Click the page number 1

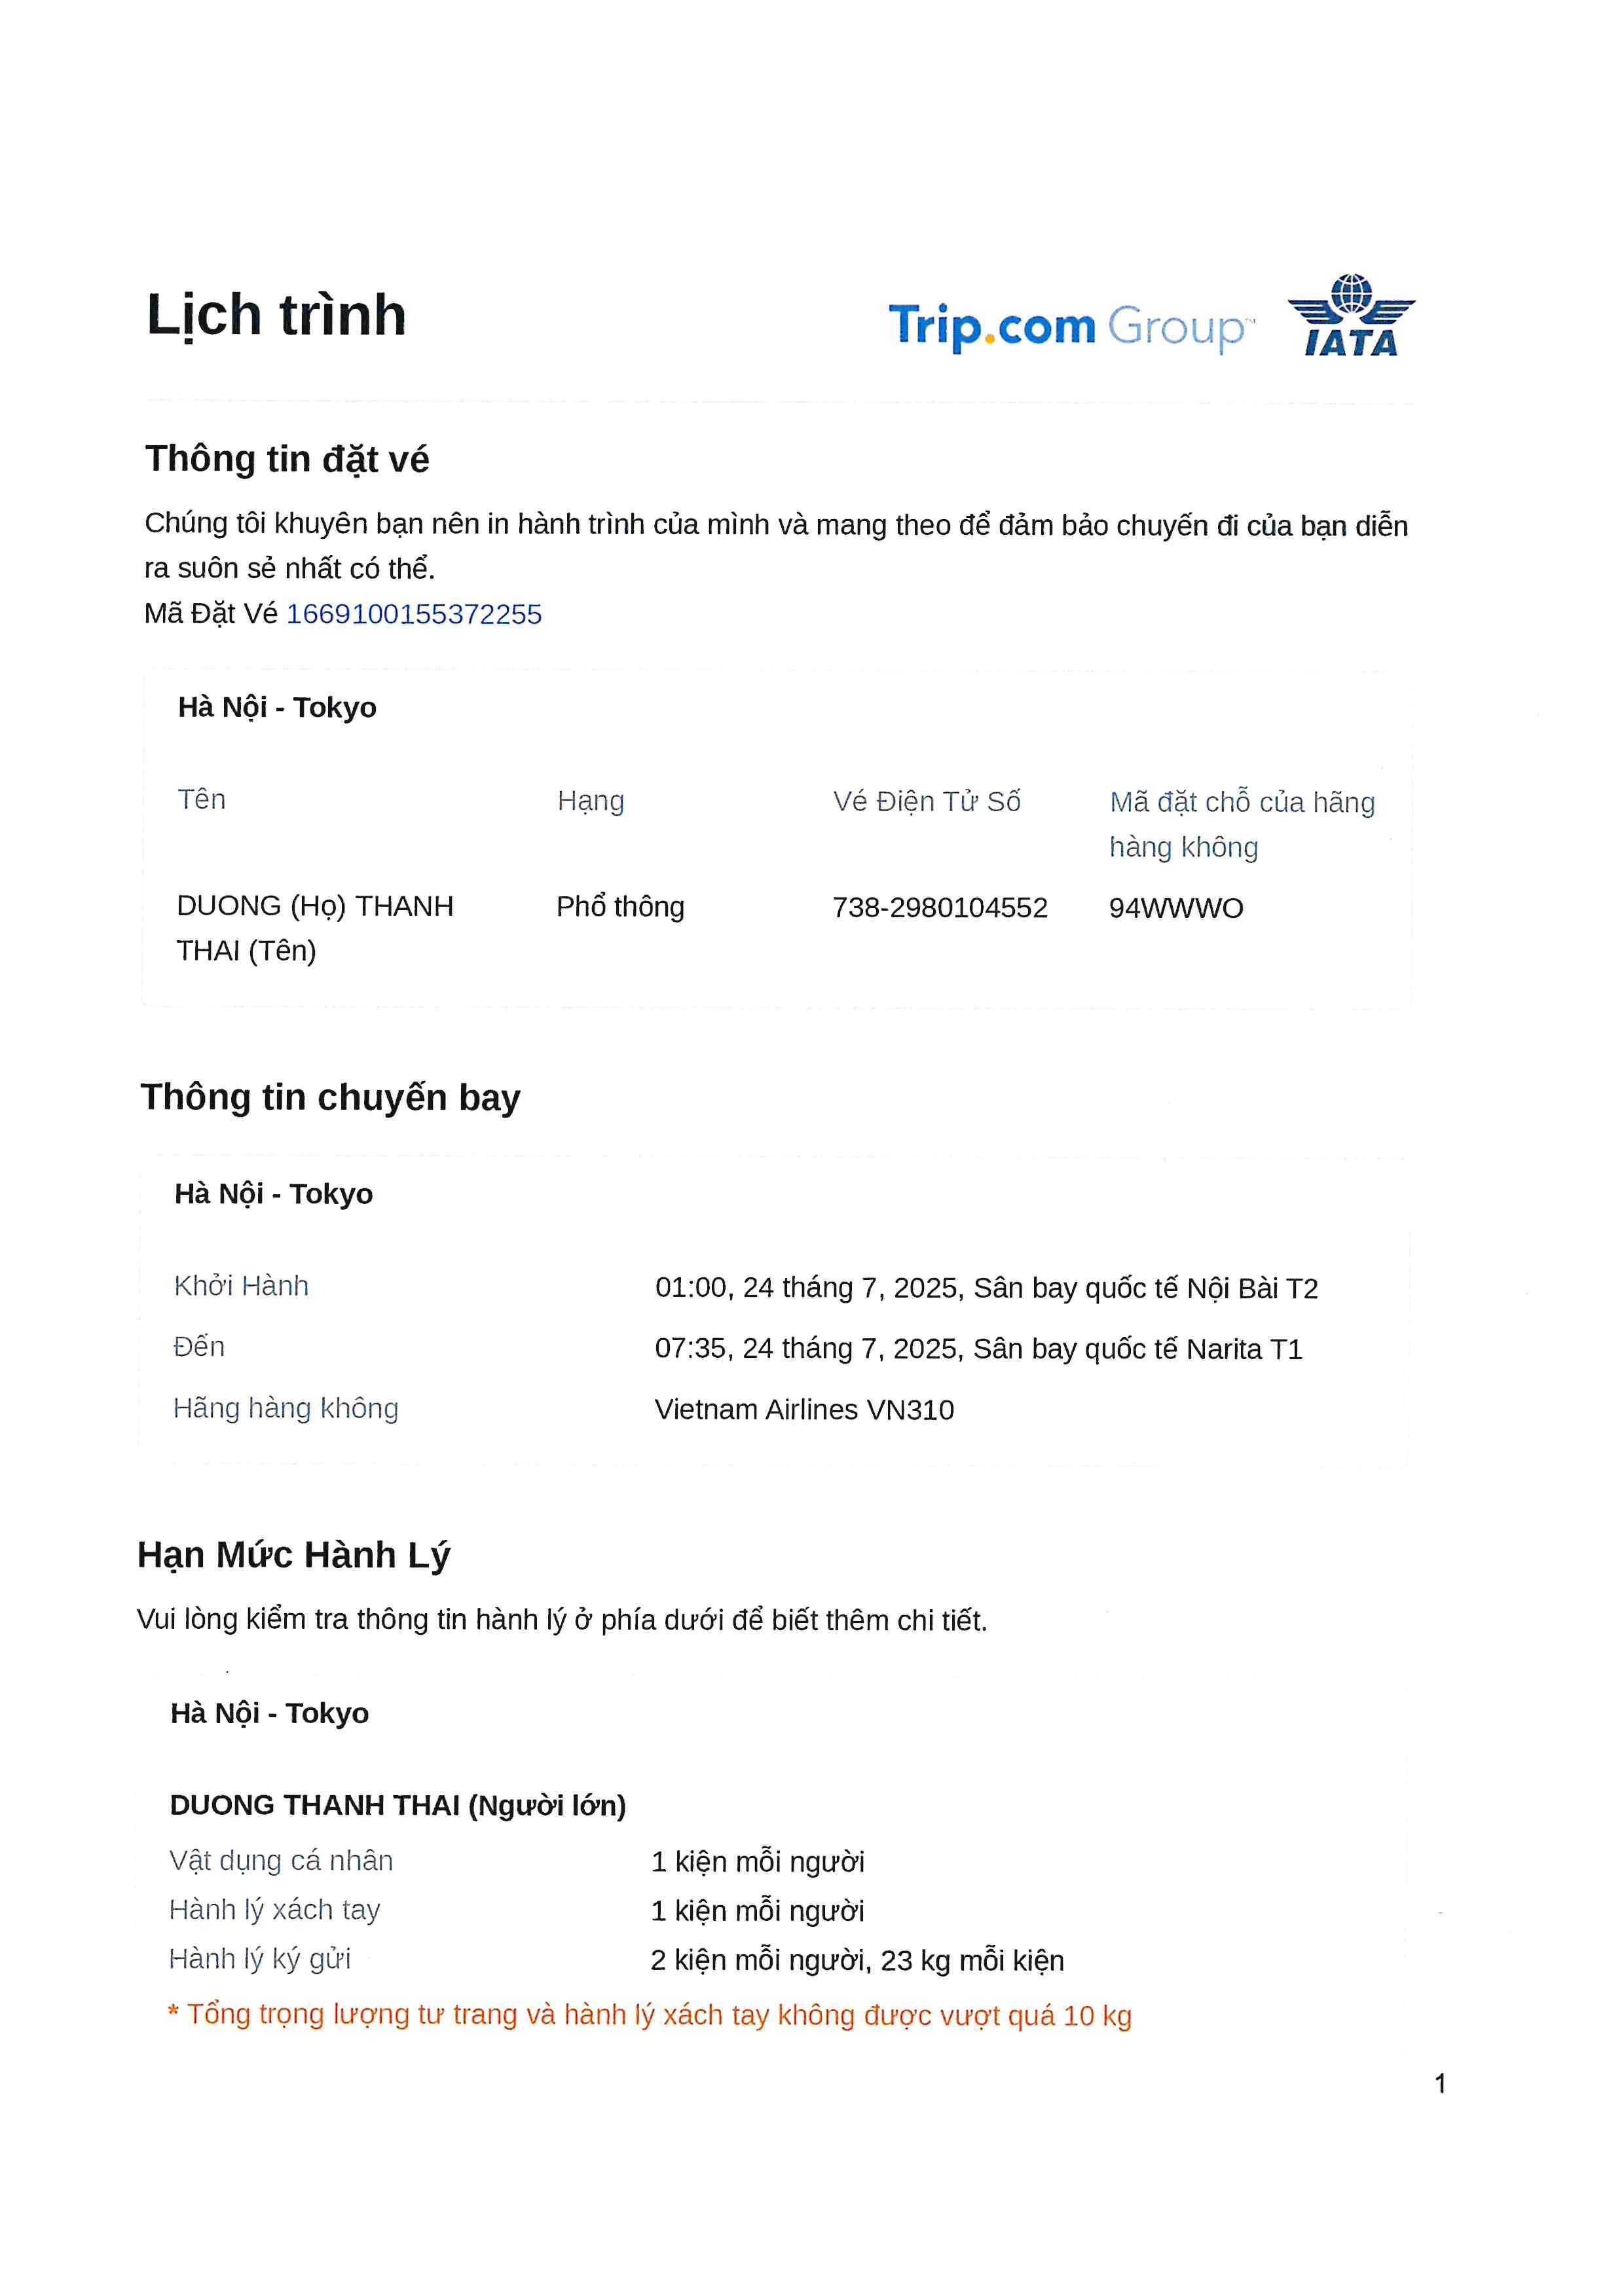click(x=1440, y=2084)
